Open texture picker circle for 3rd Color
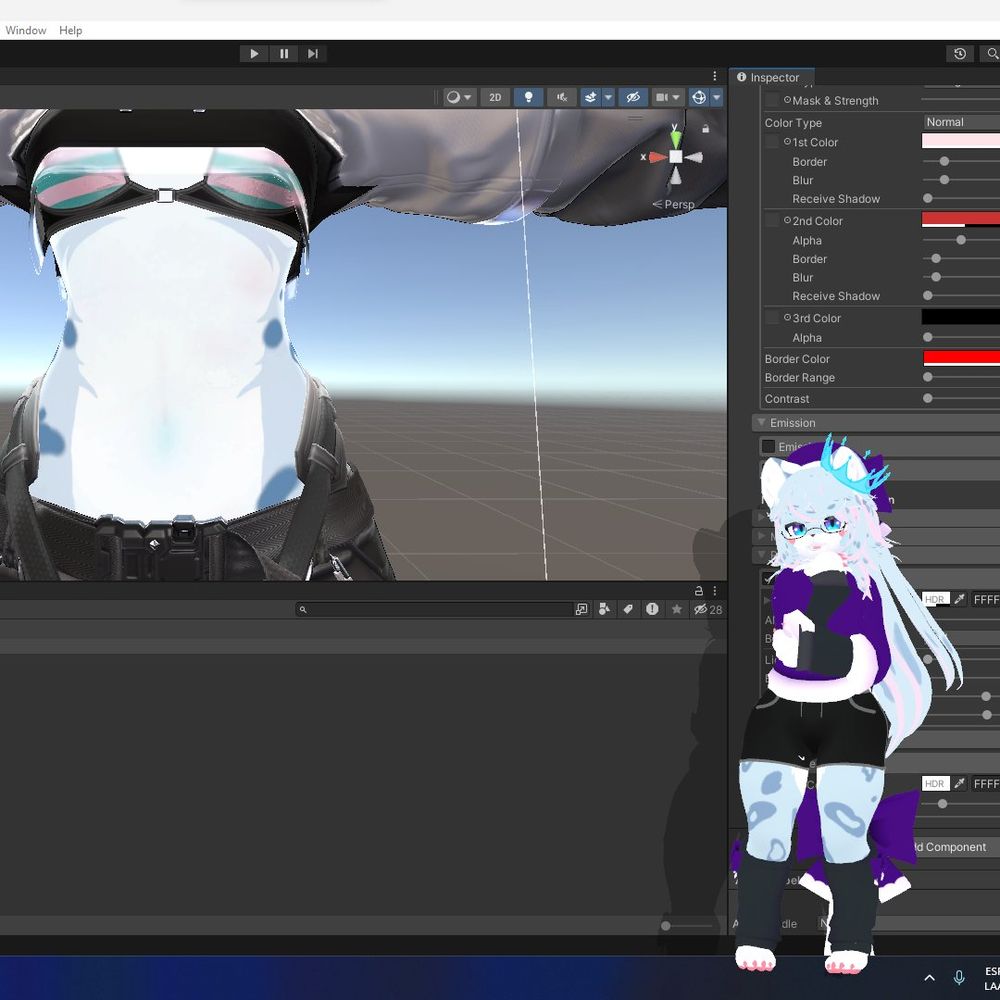1000x1000 pixels. (x=787, y=317)
